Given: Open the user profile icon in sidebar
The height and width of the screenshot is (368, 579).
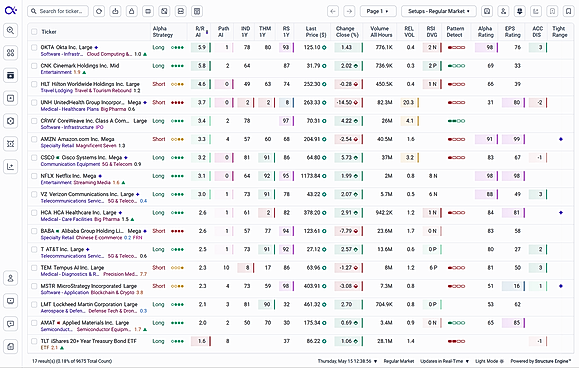Looking at the screenshot, I should [11, 278].
